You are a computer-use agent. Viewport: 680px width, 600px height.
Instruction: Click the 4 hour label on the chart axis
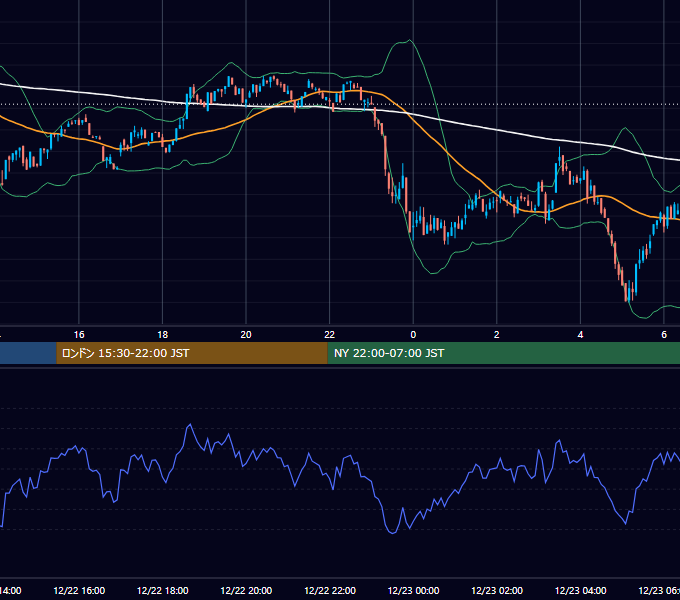580,335
